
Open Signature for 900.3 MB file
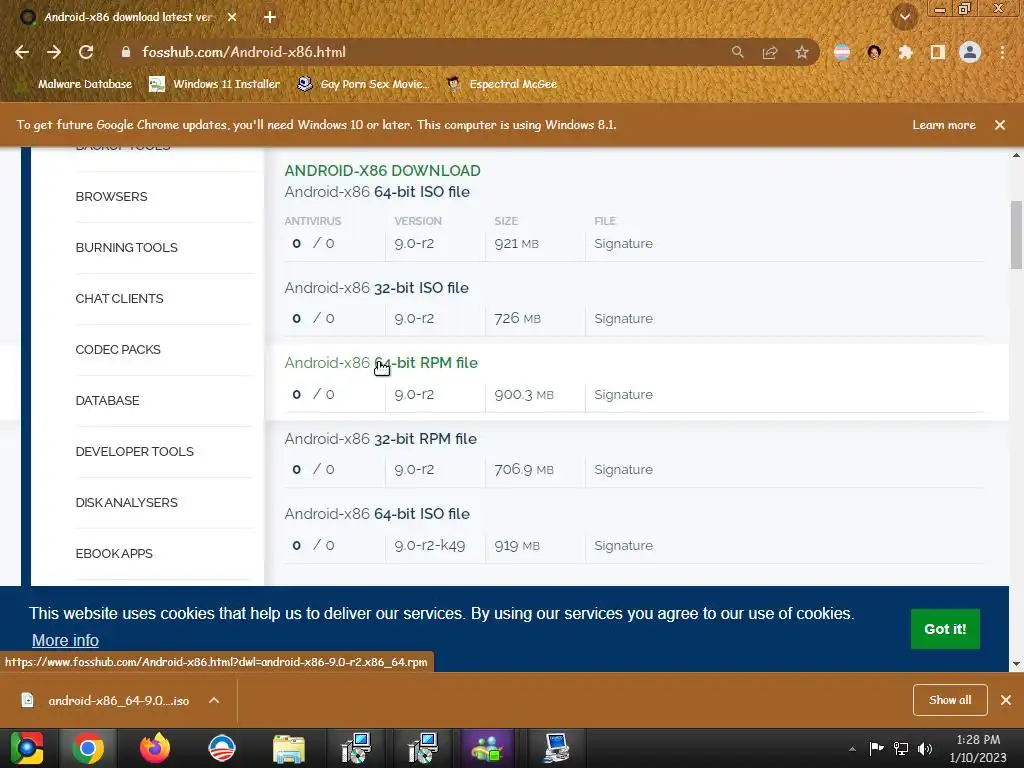click(x=623, y=394)
